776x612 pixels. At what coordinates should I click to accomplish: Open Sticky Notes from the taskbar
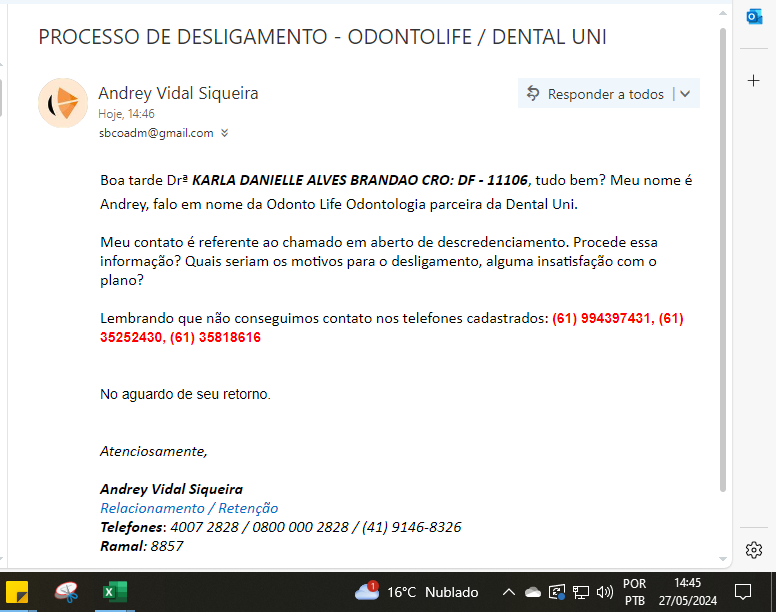[17, 592]
